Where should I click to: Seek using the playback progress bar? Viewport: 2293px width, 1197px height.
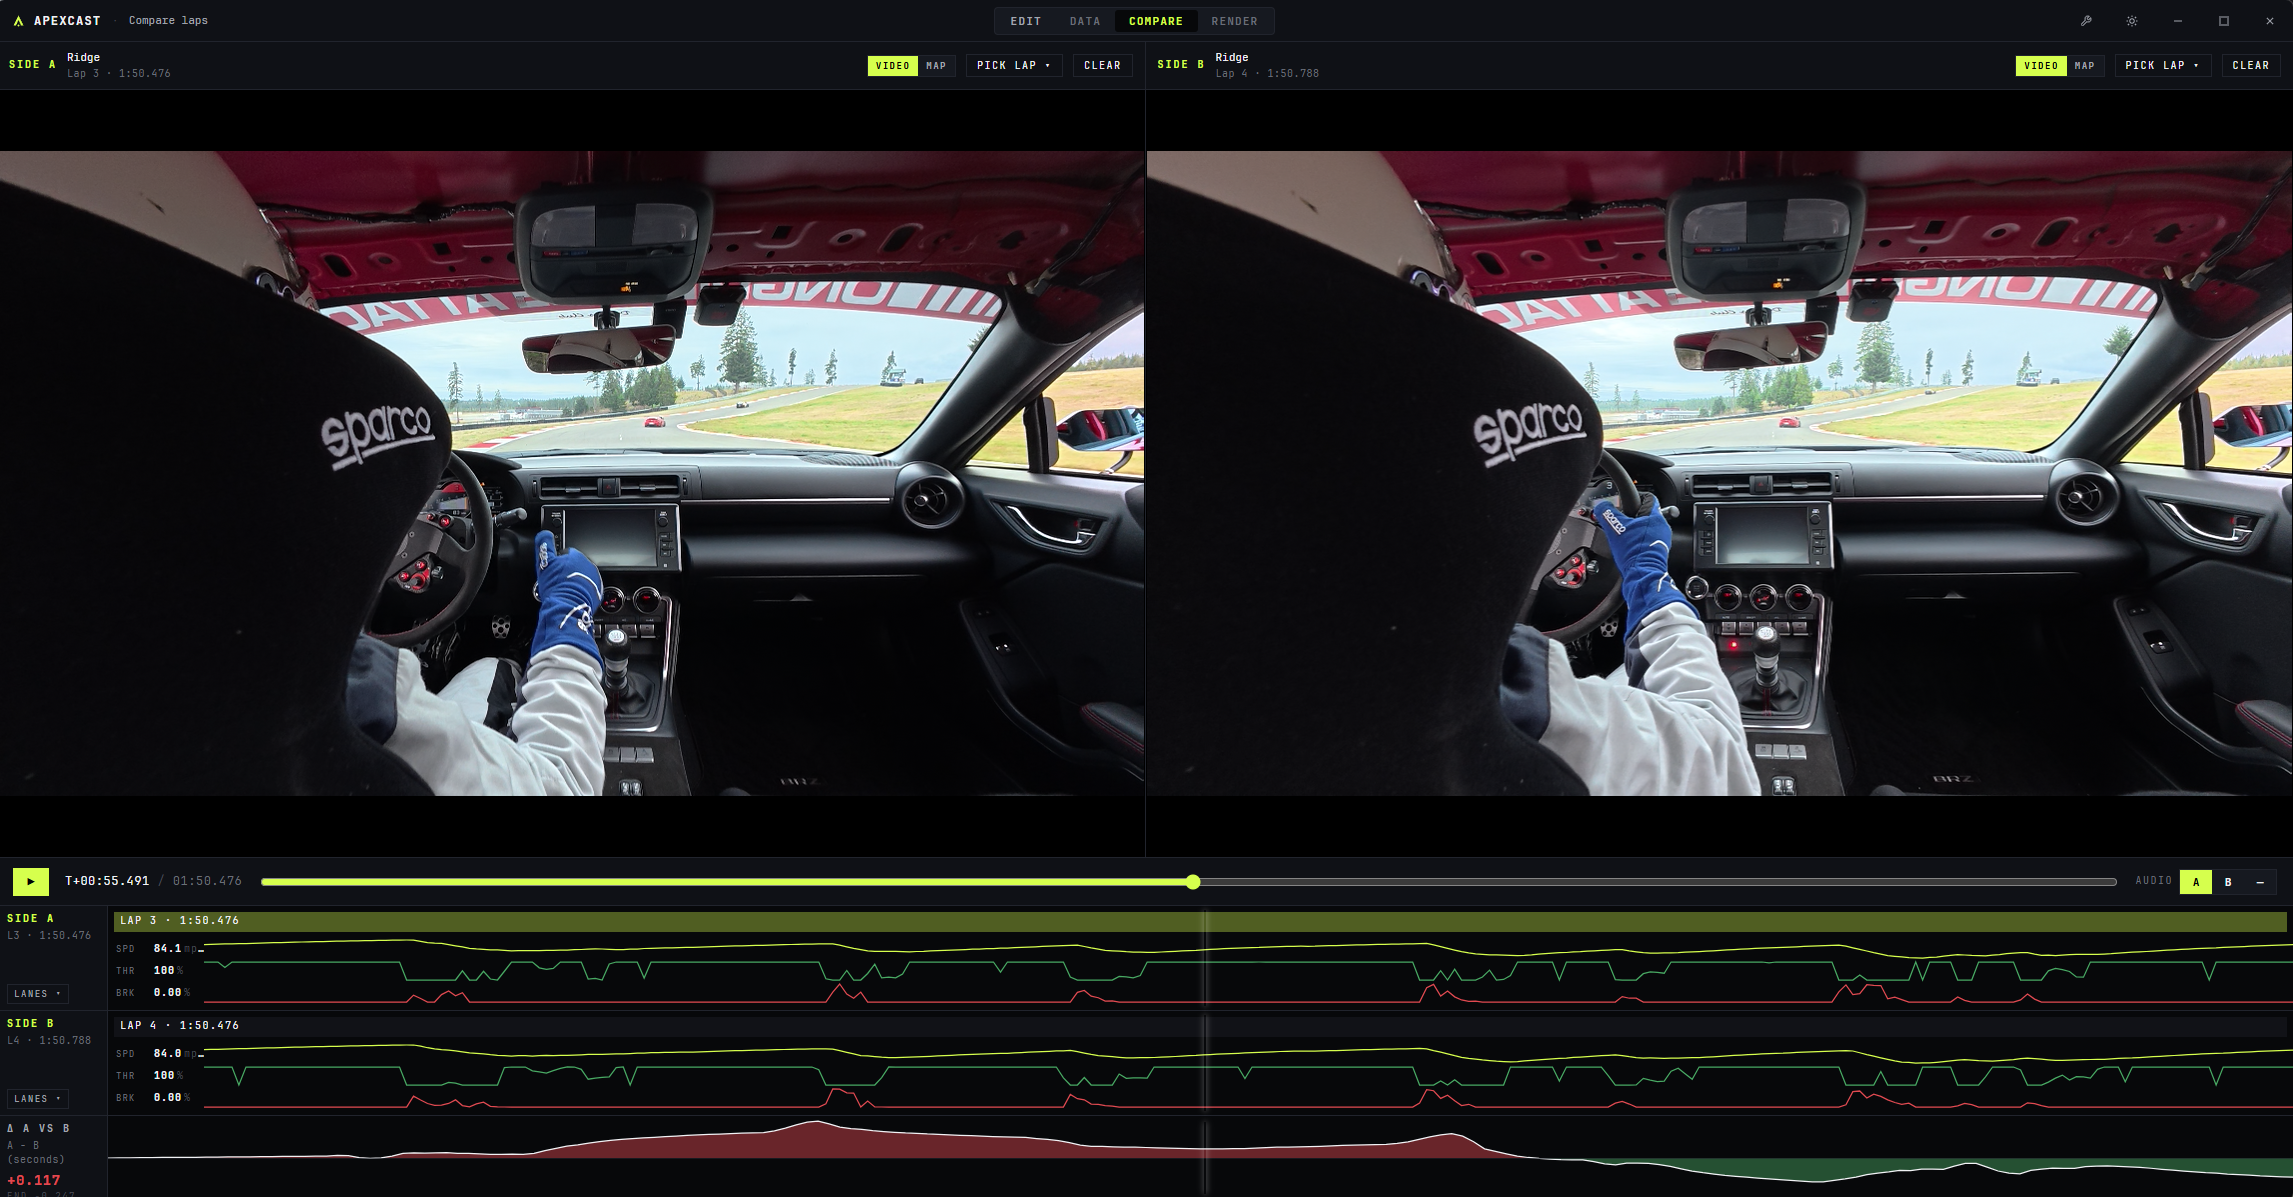click(1189, 882)
